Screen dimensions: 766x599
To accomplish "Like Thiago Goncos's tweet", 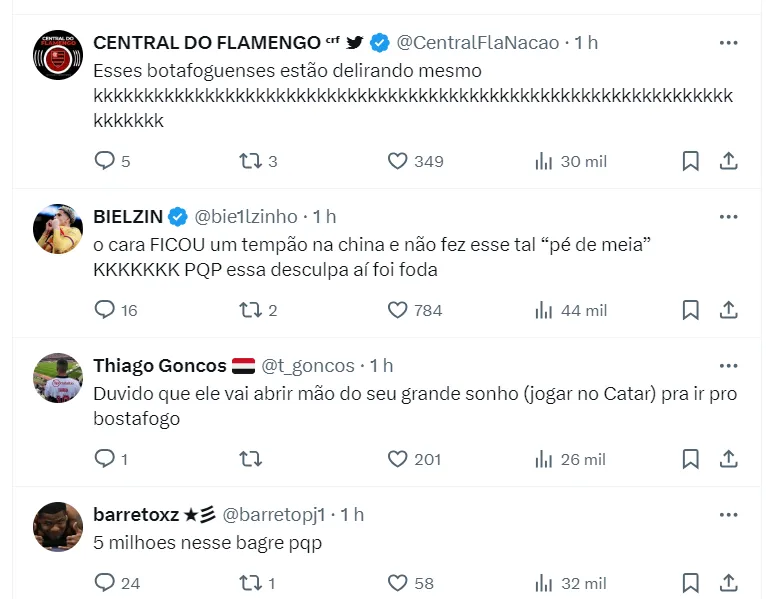I will [398, 459].
